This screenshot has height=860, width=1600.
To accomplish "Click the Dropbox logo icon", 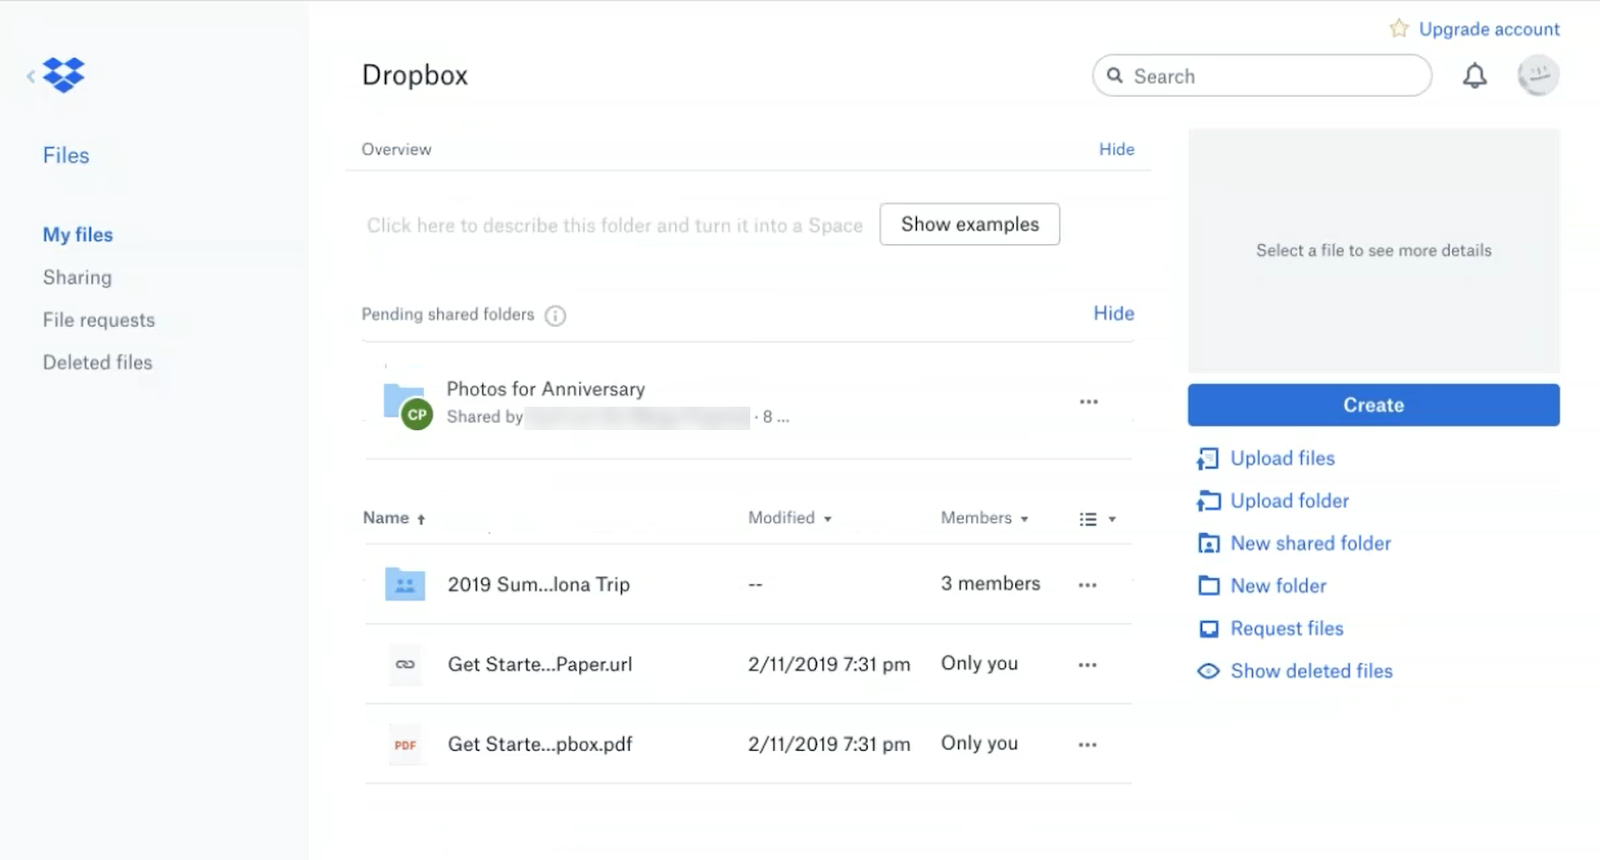I will pos(64,75).
